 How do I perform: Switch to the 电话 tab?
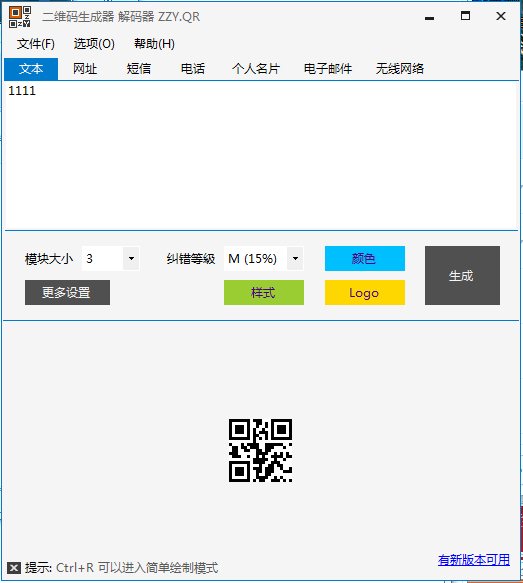(193, 69)
